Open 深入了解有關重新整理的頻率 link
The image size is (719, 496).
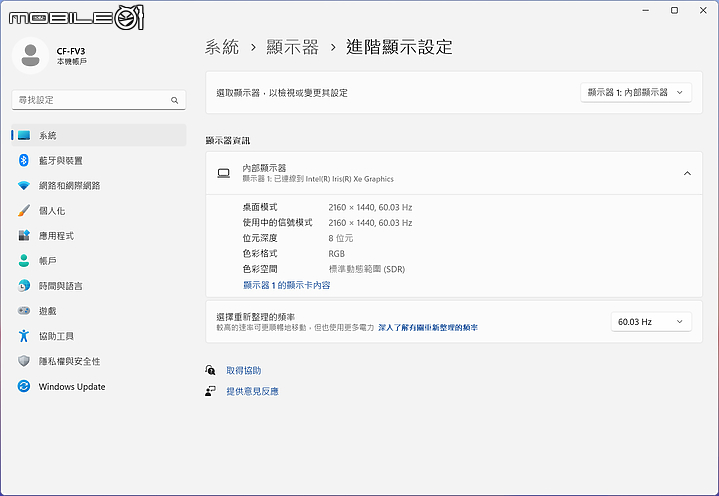pos(428,327)
